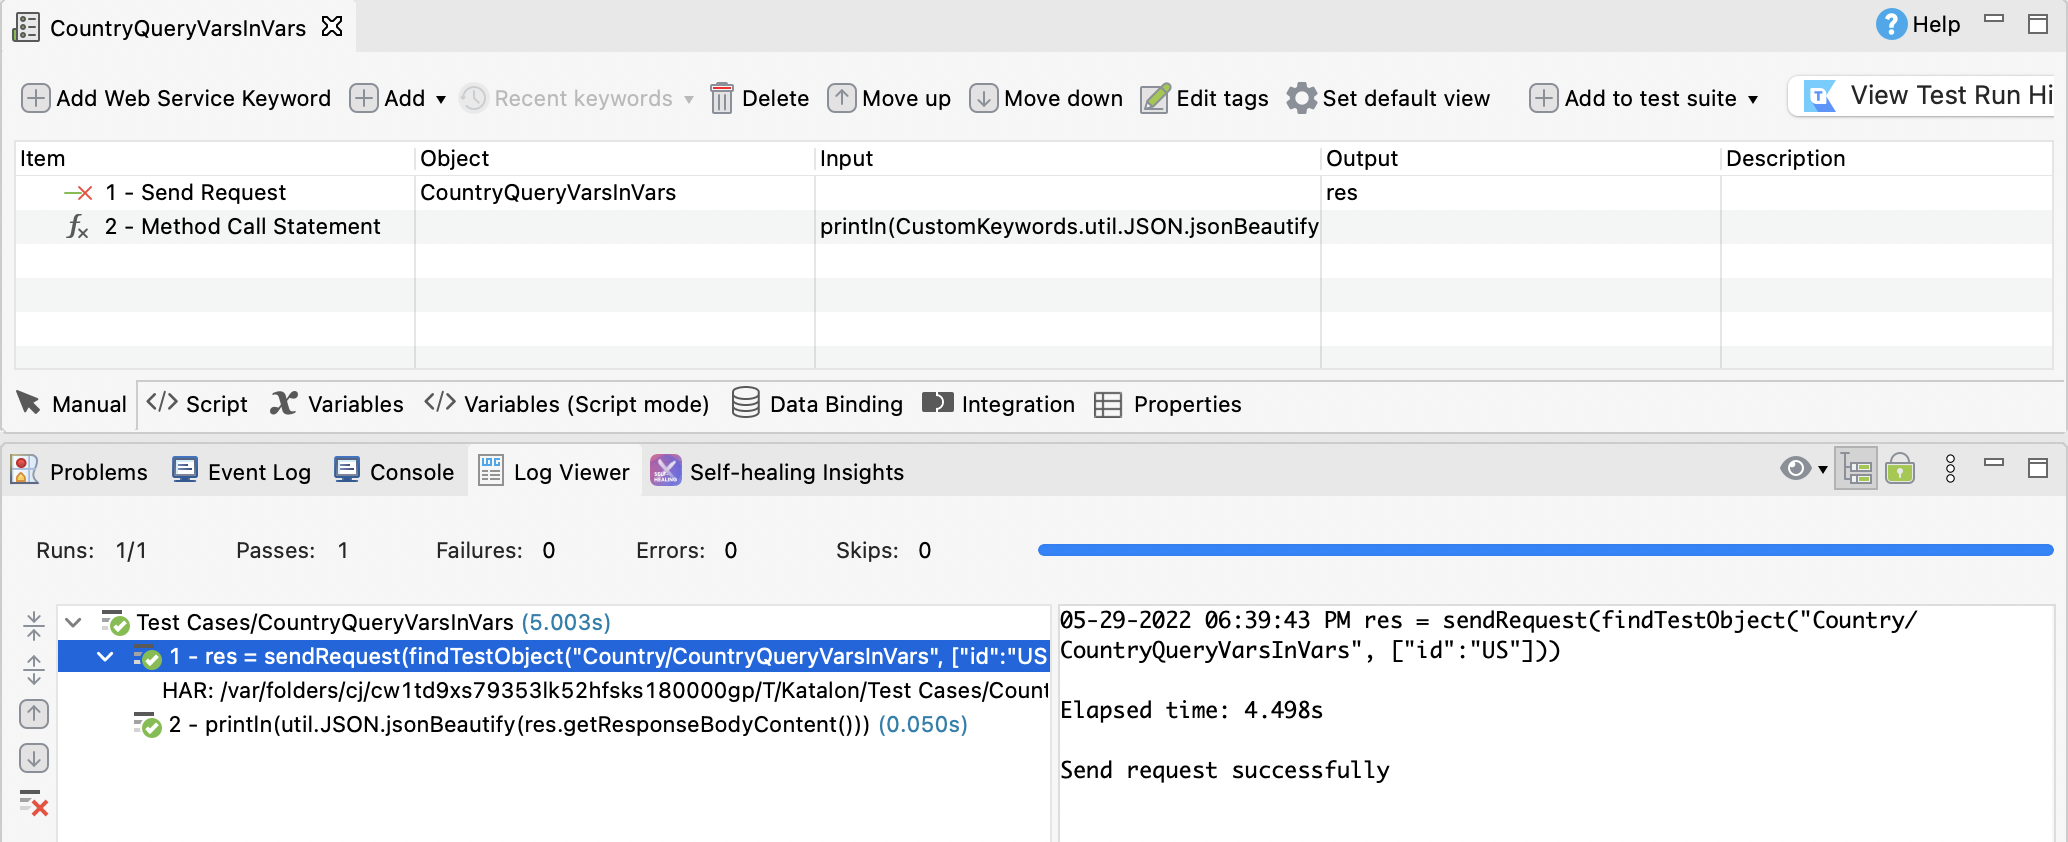Click Add Web Service Keyword button
The height and width of the screenshot is (842, 2068).
point(176,98)
